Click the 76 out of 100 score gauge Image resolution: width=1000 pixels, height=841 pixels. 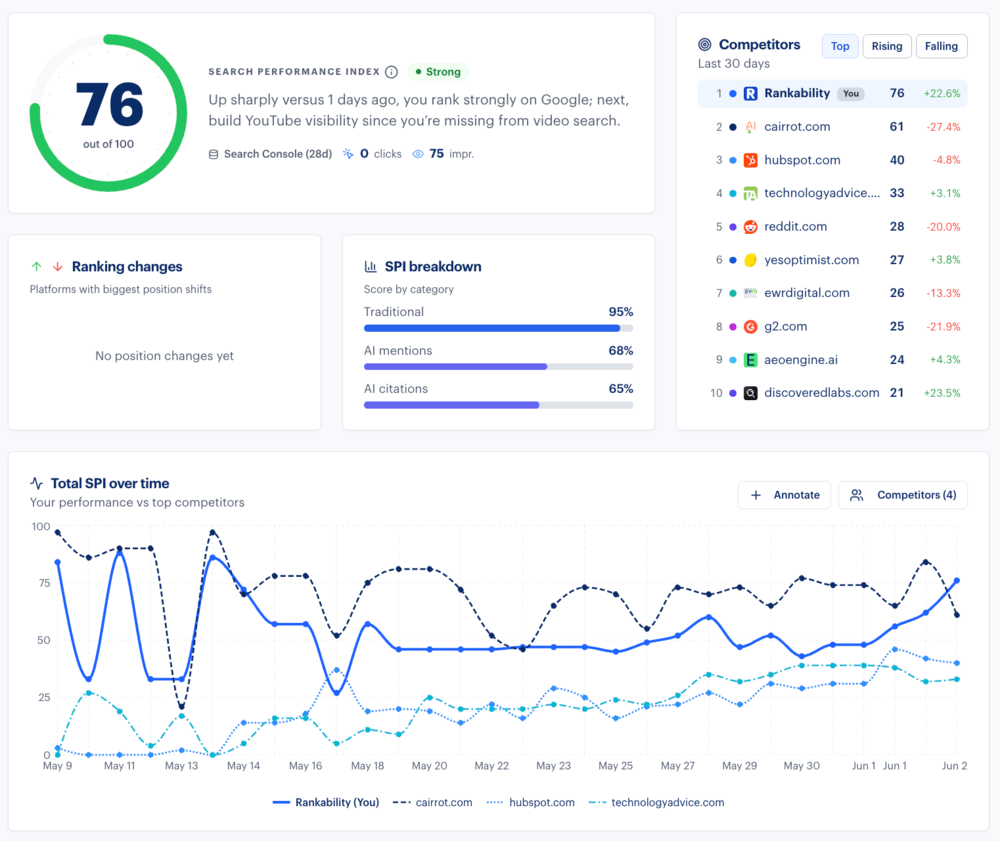point(108,113)
